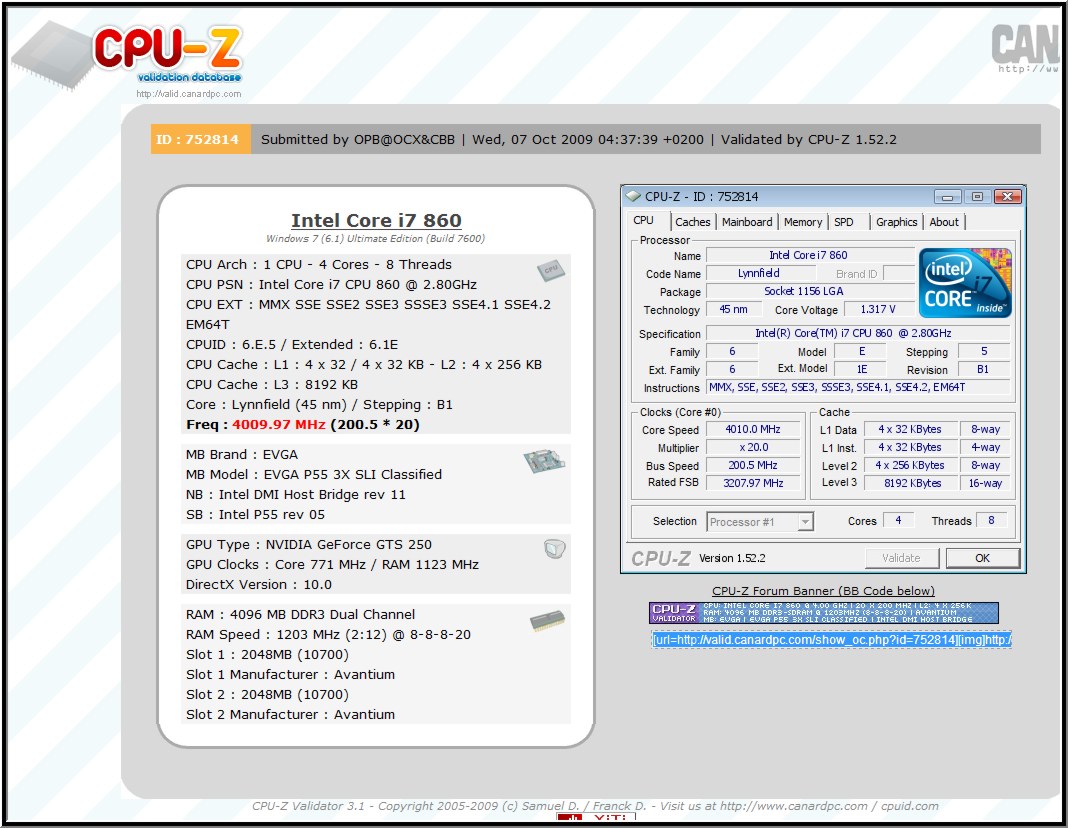Click the GPU icon beside GPU Type
This screenshot has width=1068, height=828.
coord(555,549)
